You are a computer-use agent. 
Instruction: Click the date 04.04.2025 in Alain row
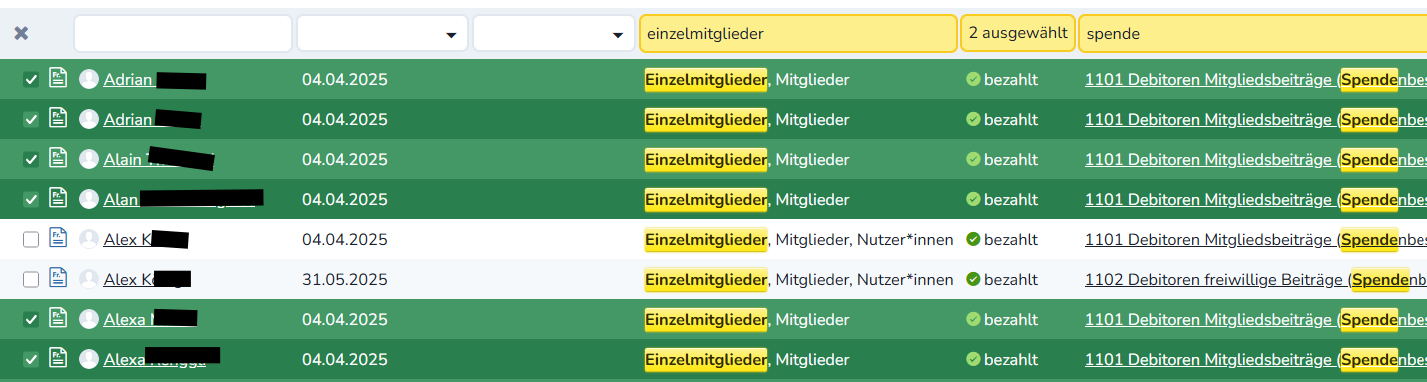coord(345,159)
